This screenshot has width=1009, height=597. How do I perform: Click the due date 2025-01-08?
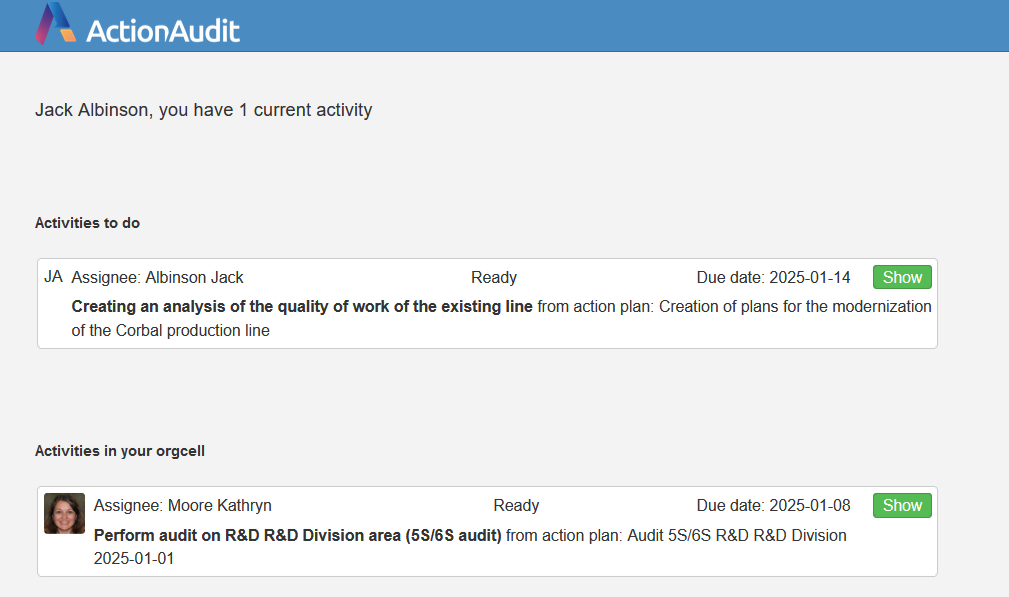coord(773,505)
